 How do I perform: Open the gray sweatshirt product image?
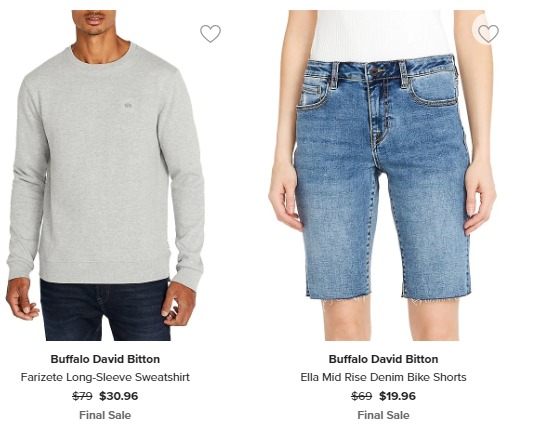click(x=105, y=175)
